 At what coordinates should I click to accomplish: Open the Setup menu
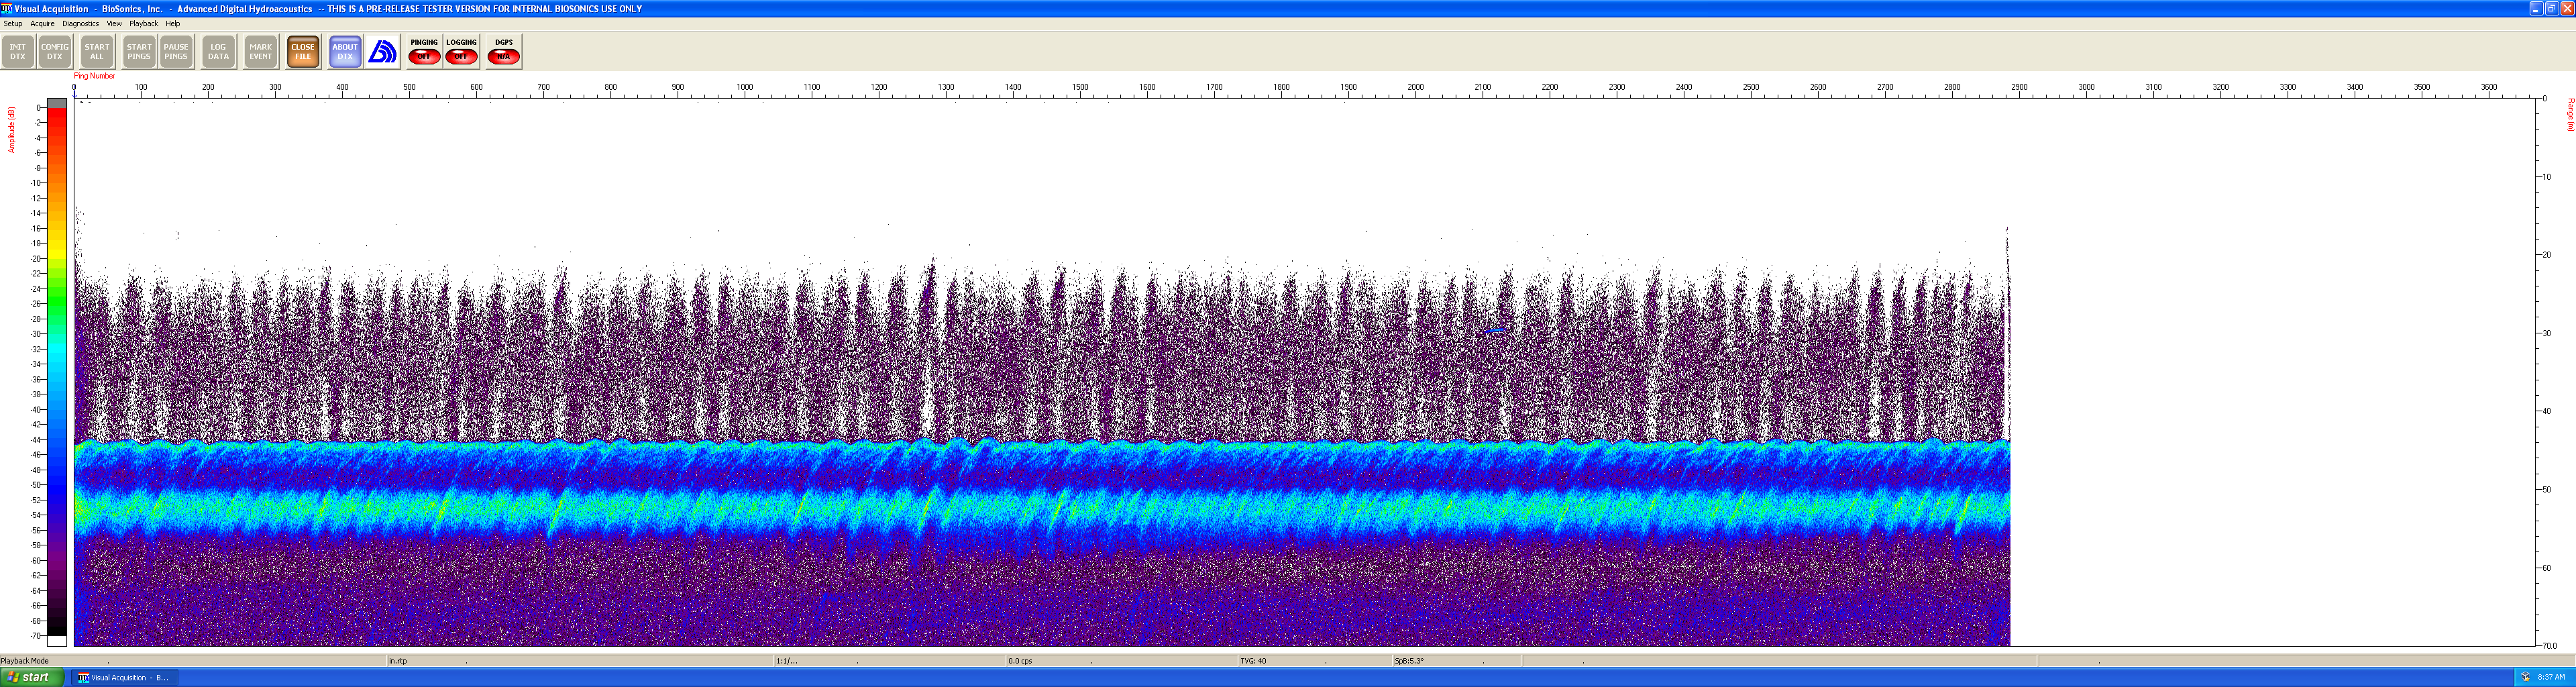click(x=13, y=23)
